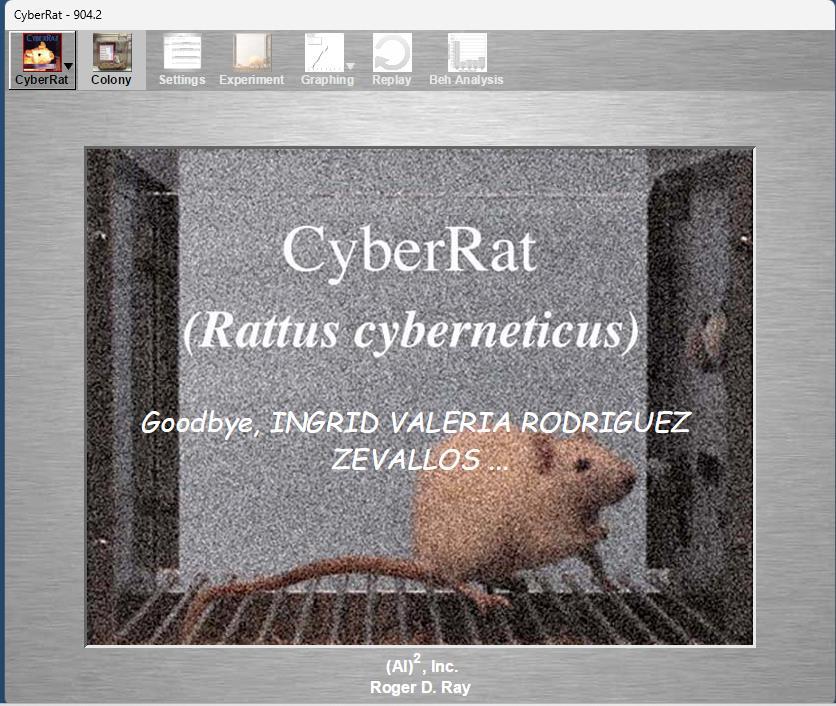This screenshot has width=836, height=706.
Task: Expand the Graphing dropdown arrow
Action: [x=350, y=66]
